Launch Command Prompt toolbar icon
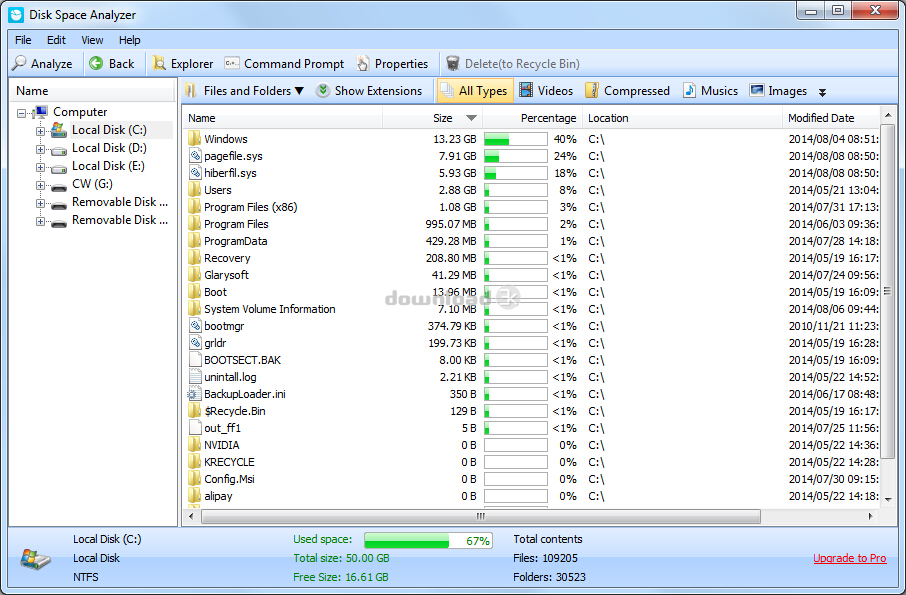 tap(232, 63)
